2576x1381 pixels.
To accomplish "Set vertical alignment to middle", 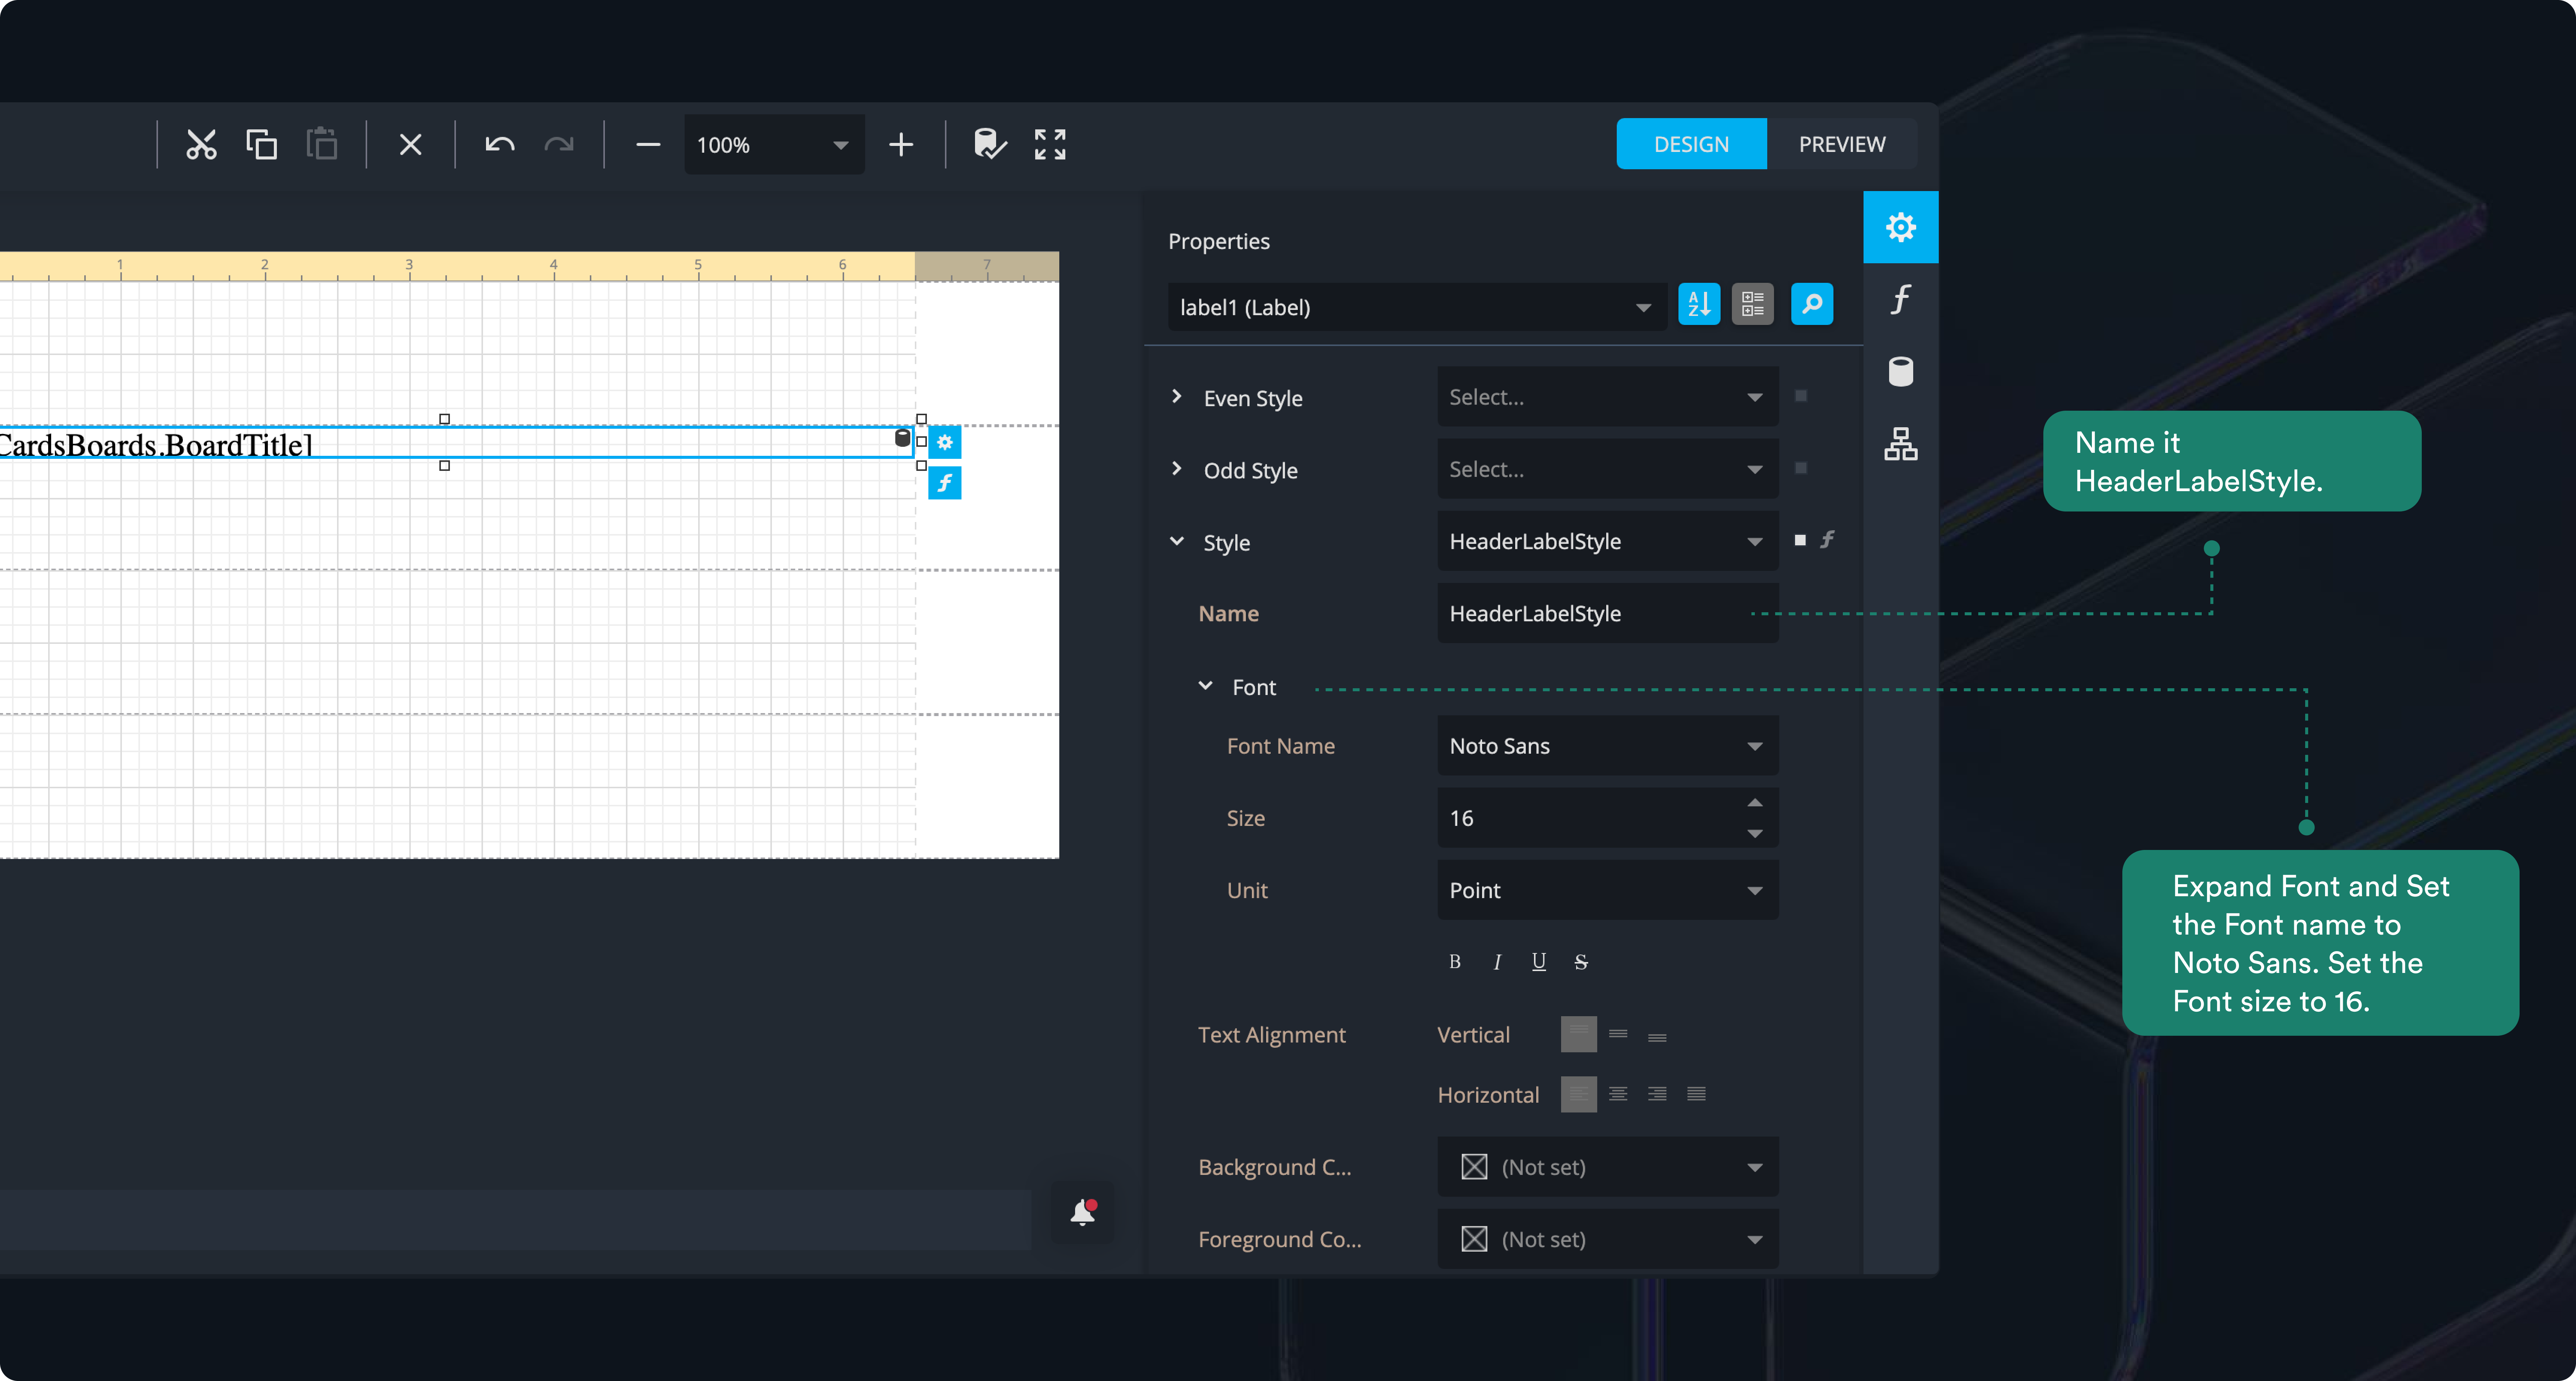I will tap(1618, 1034).
